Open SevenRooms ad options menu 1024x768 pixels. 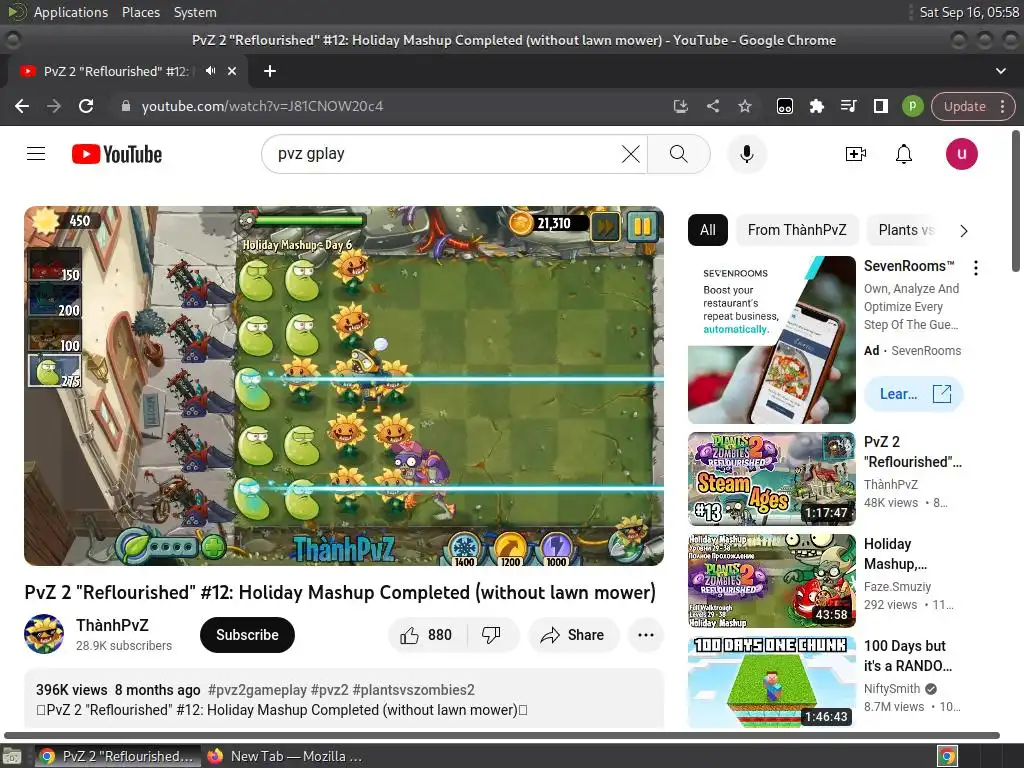[976, 267]
